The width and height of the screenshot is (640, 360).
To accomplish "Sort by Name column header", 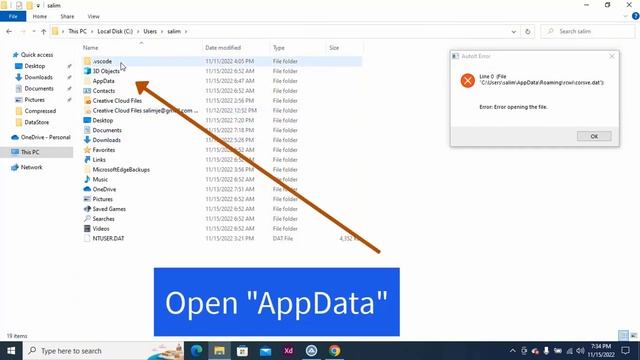I will [90, 48].
